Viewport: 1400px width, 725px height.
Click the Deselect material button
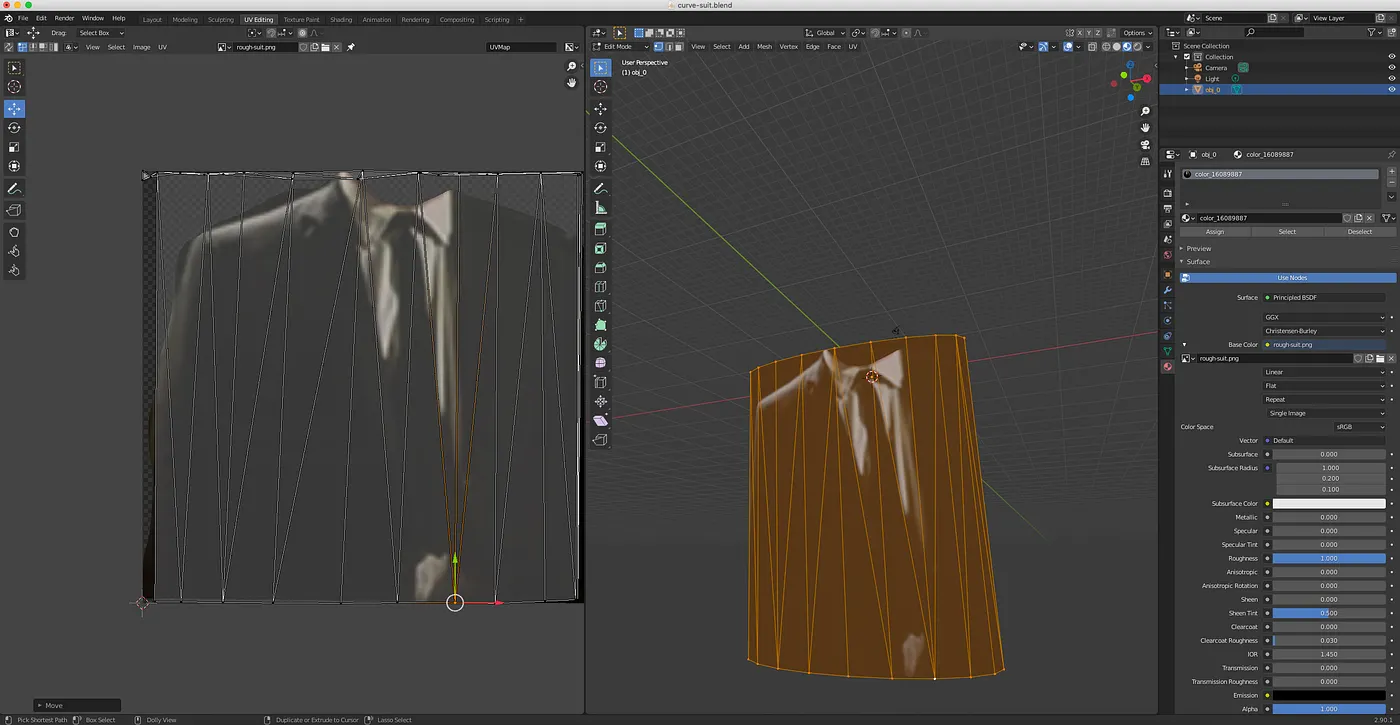(x=1360, y=232)
